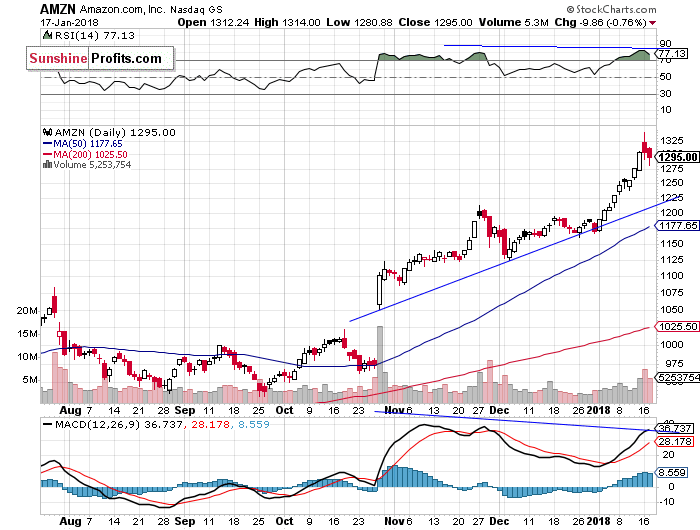Click the Sep label under the price chart
This screenshot has width=700, height=530.
click(x=185, y=410)
